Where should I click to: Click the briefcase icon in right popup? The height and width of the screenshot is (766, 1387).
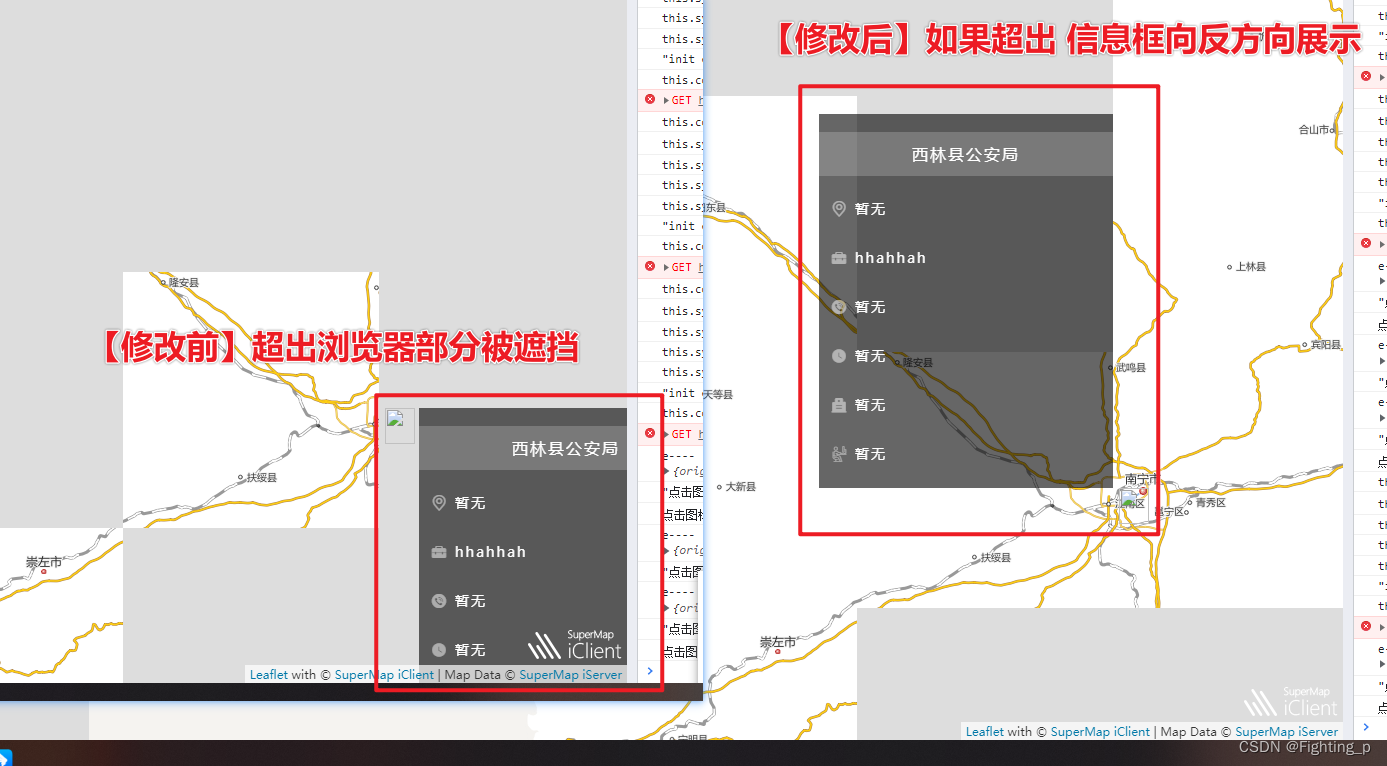pos(839,258)
